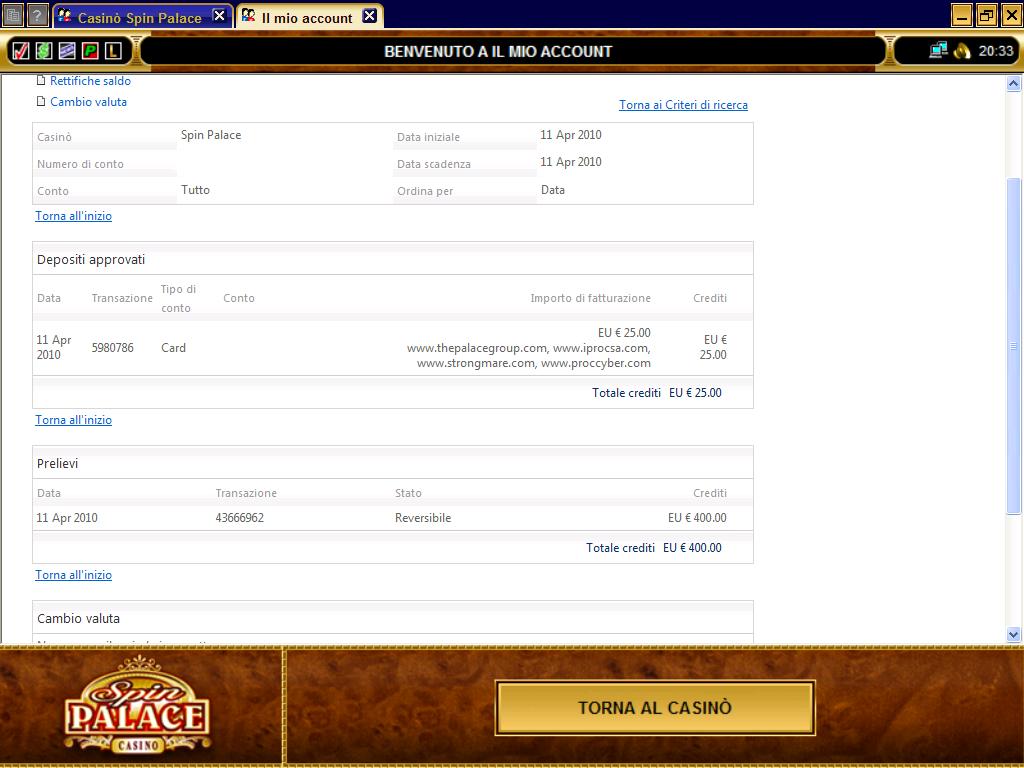Screen dimensions: 1024x768
Task: Switch to the Casinò Spin Palace tab
Action: (x=140, y=17)
